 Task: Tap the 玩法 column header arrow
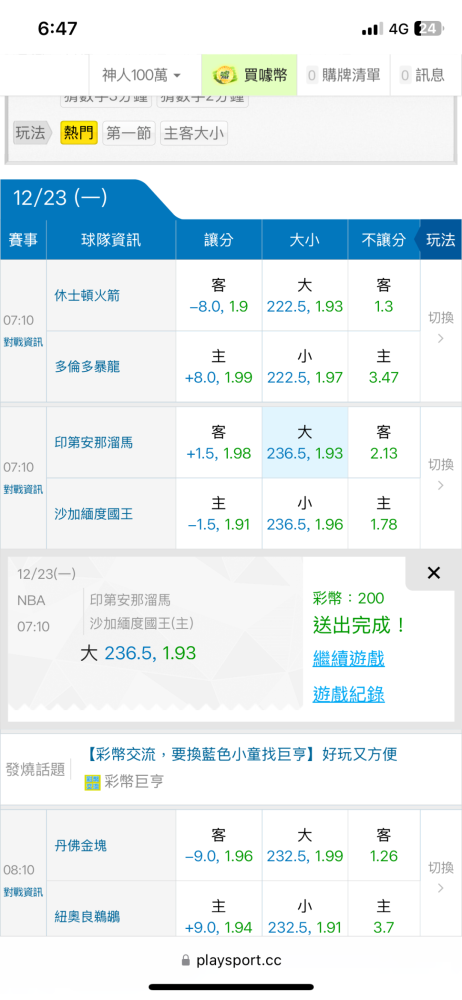pos(438,240)
